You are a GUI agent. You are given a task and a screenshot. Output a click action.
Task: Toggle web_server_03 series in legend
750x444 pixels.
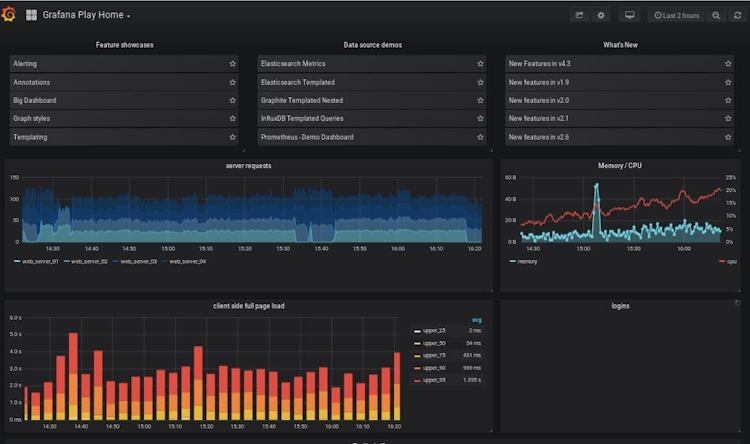click(135, 261)
